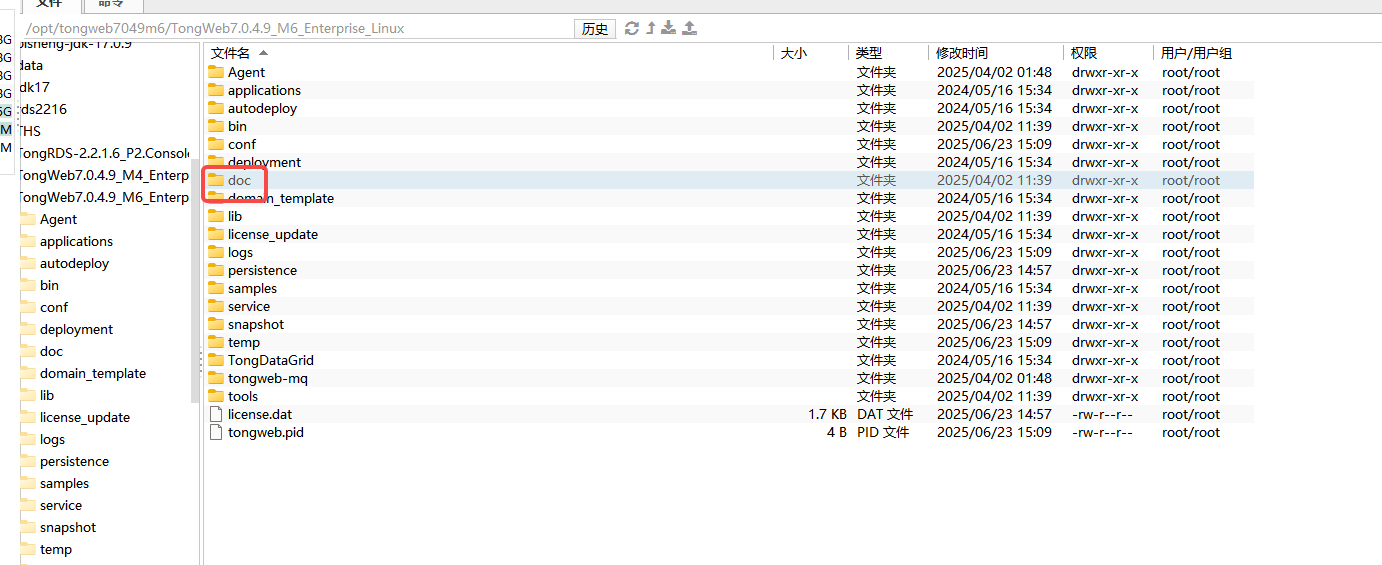Select the THS tree node
Image resolution: width=1382 pixels, height=565 pixels.
[30, 131]
